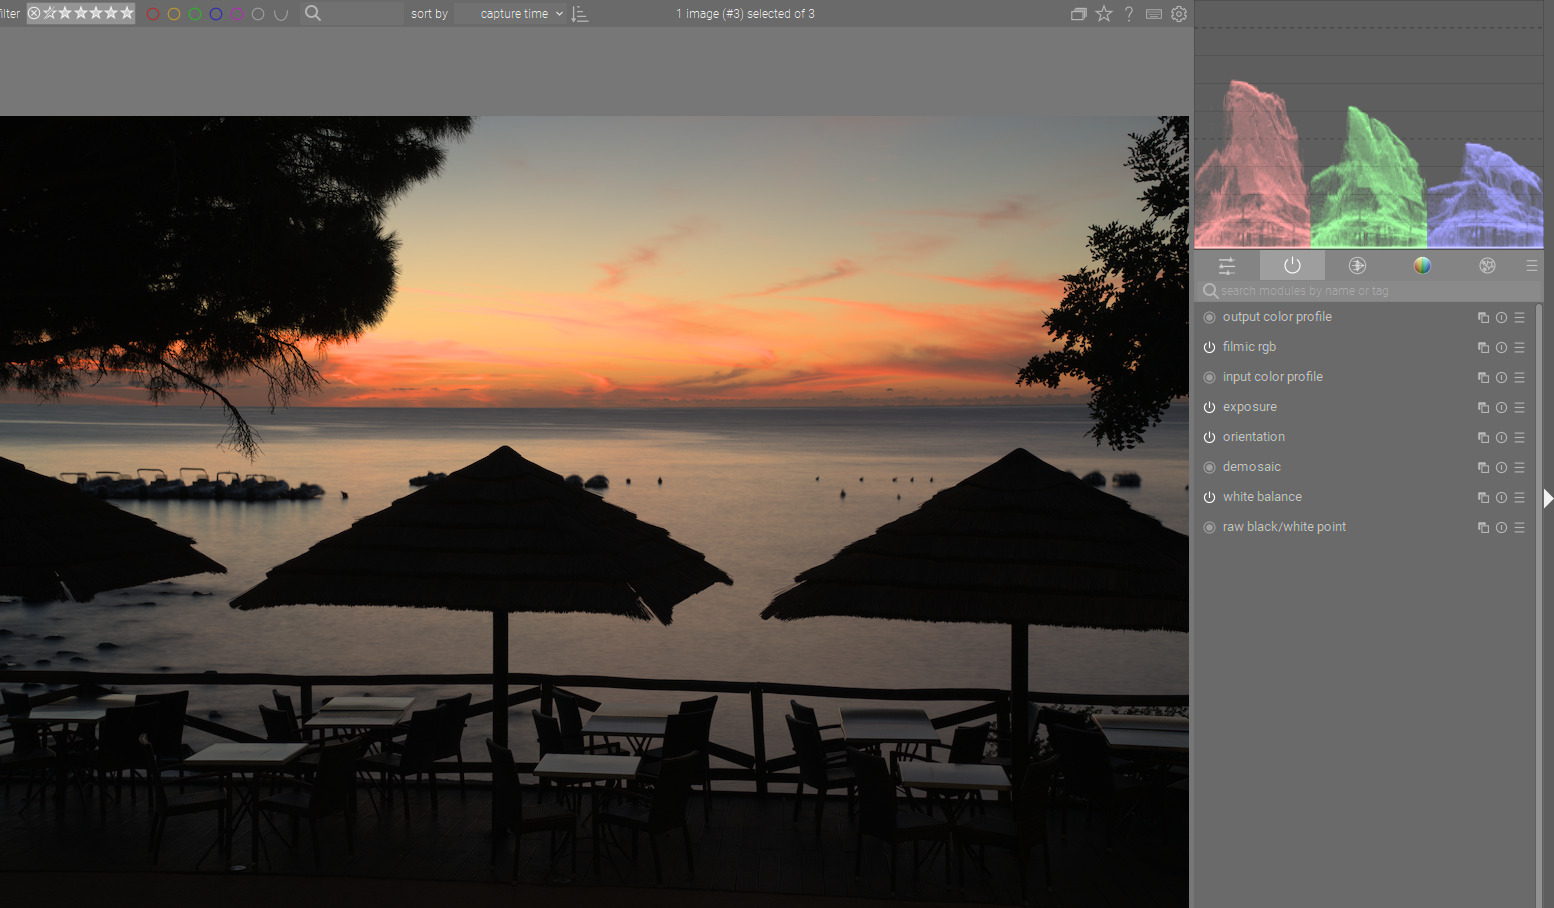Toggle the filmic rgb module off
Image resolution: width=1554 pixels, height=908 pixels.
tap(1209, 347)
